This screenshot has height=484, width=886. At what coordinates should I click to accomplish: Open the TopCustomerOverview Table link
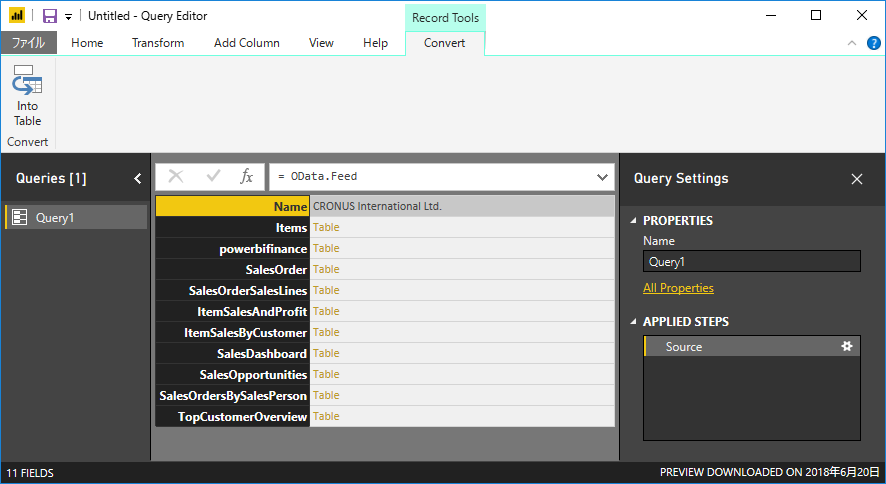pos(326,416)
